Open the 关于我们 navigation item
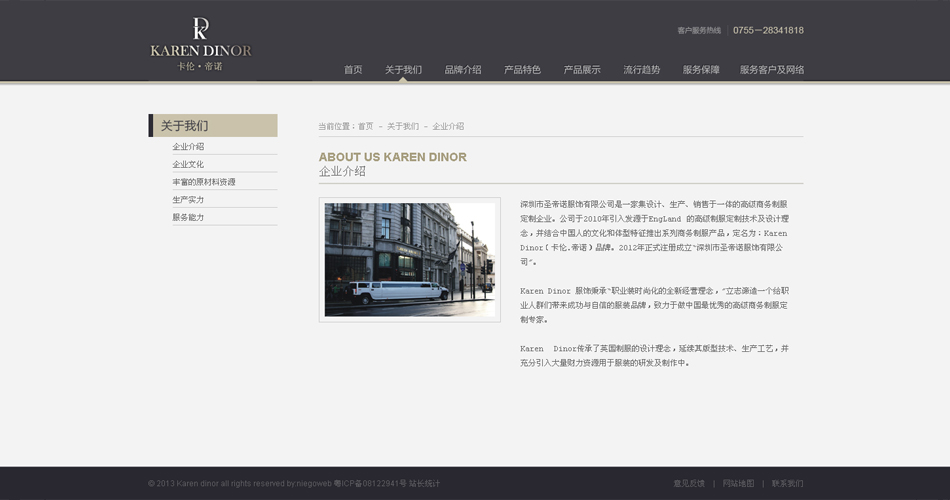The height and width of the screenshot is (500, 950). coord(404,70)
